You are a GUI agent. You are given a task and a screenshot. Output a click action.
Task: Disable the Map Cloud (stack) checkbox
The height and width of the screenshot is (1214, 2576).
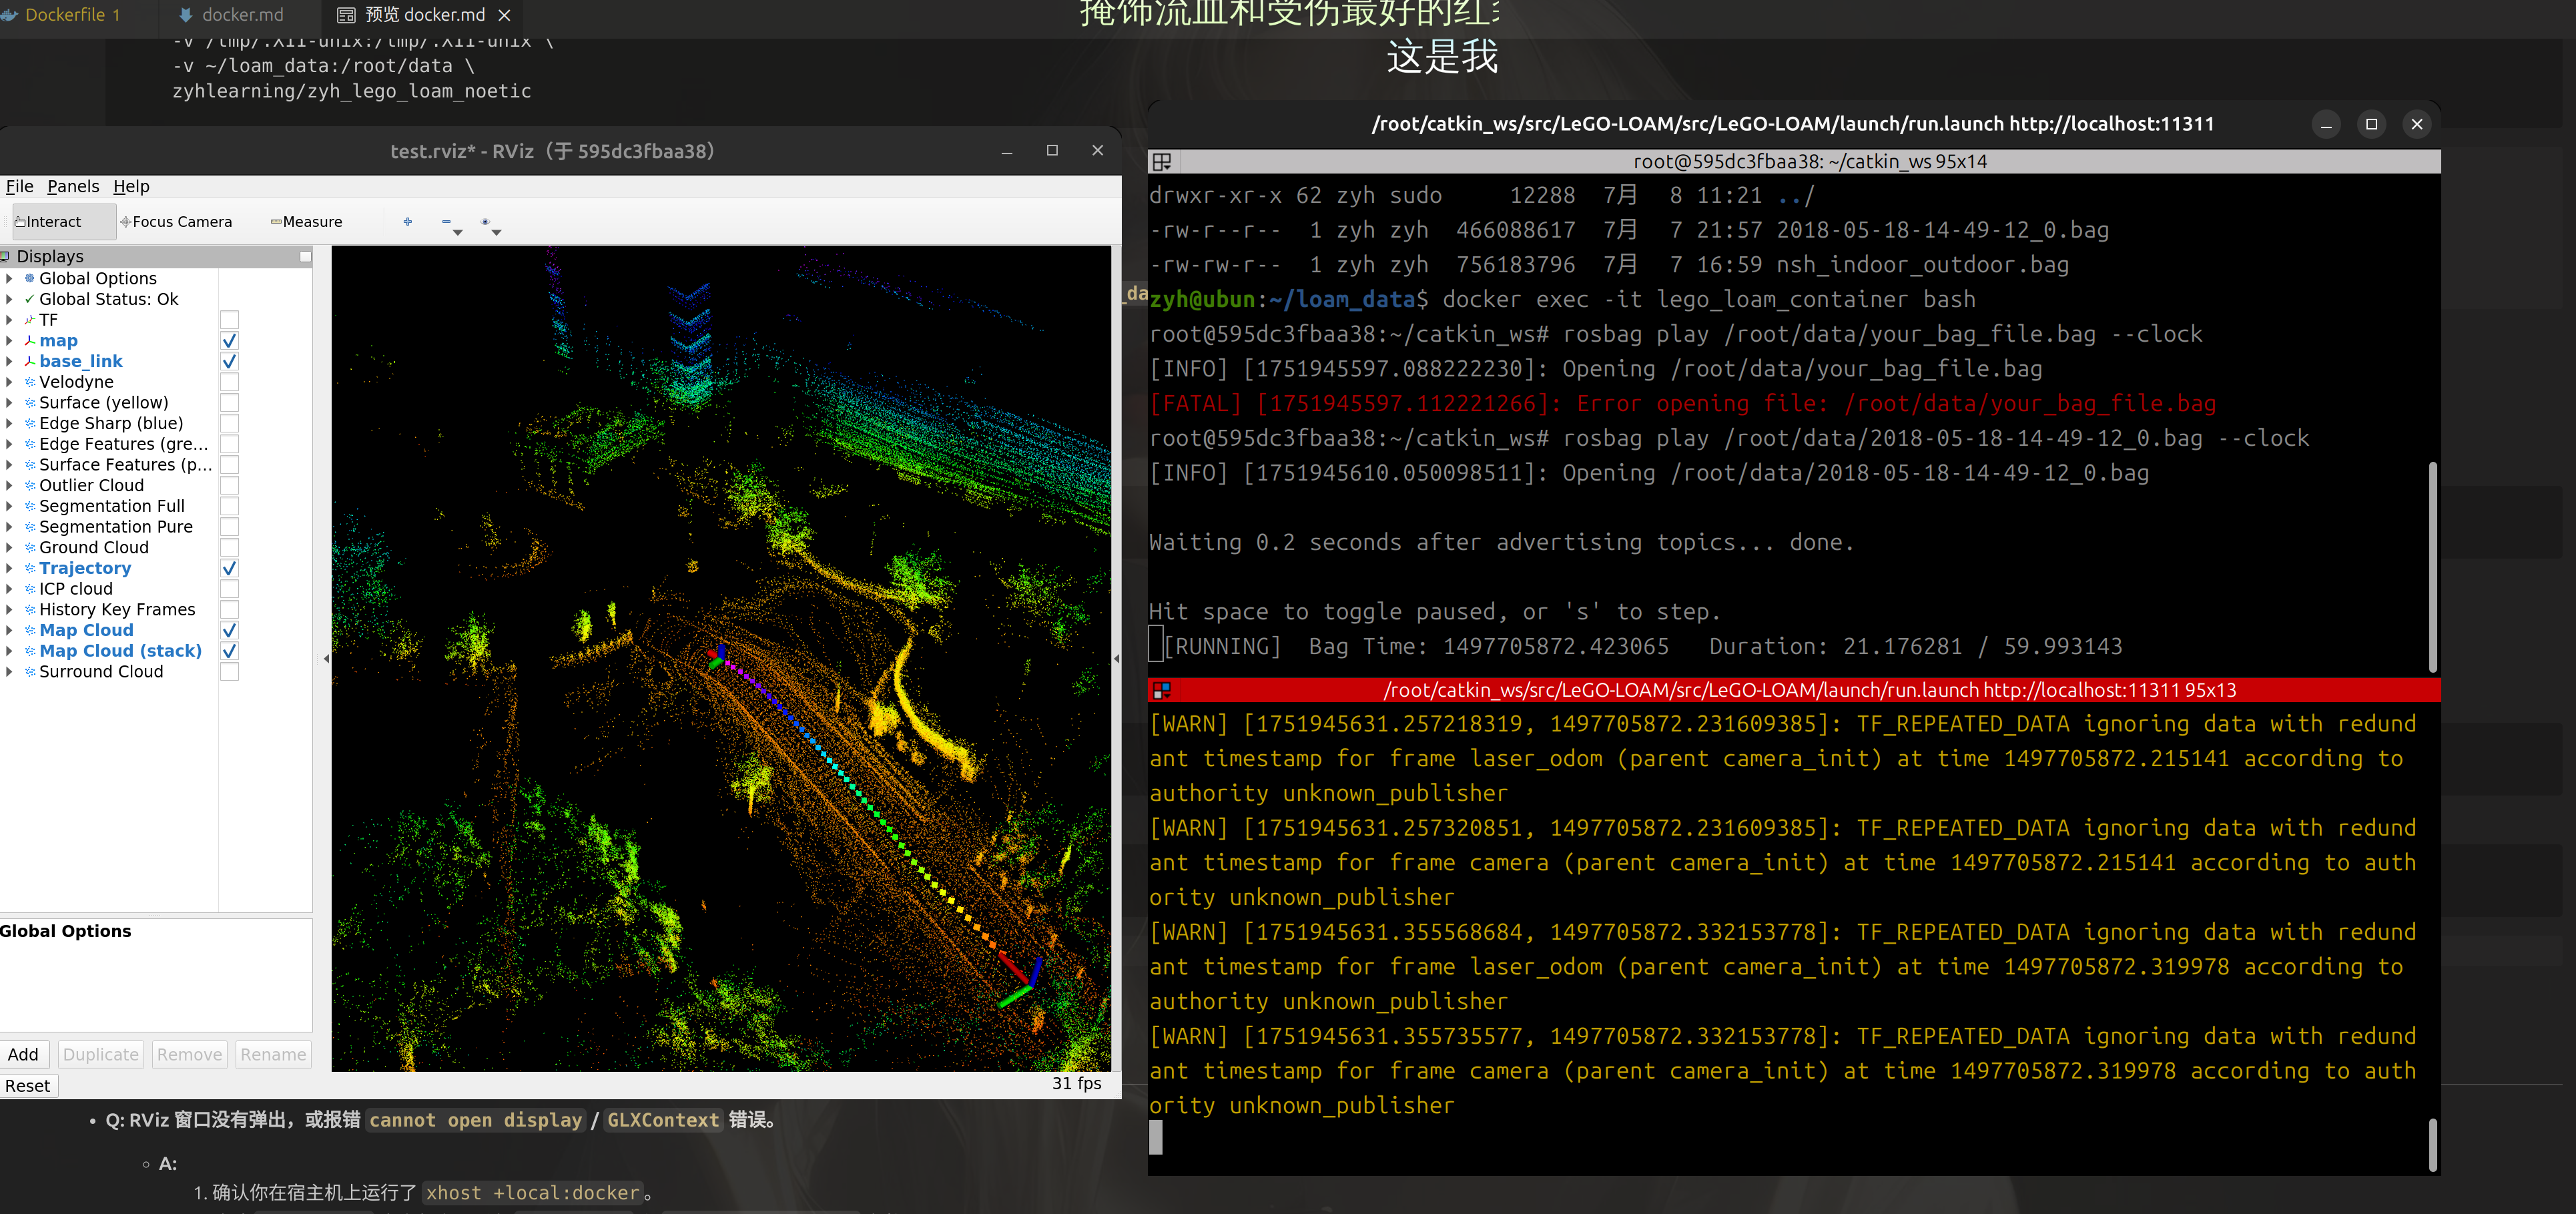[x=229, y=651]
